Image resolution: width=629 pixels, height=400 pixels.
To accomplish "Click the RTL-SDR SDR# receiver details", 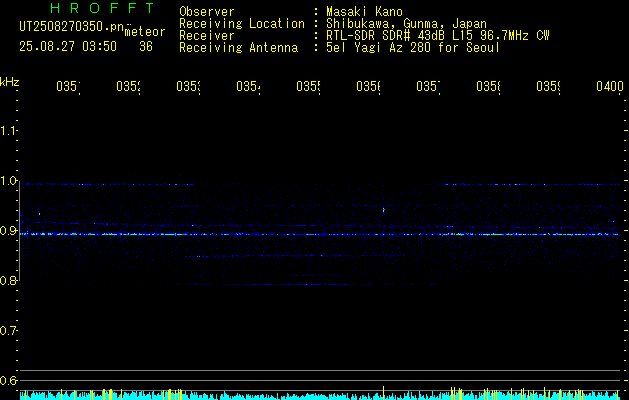I will pyautogui.click(x=438, y=36).
